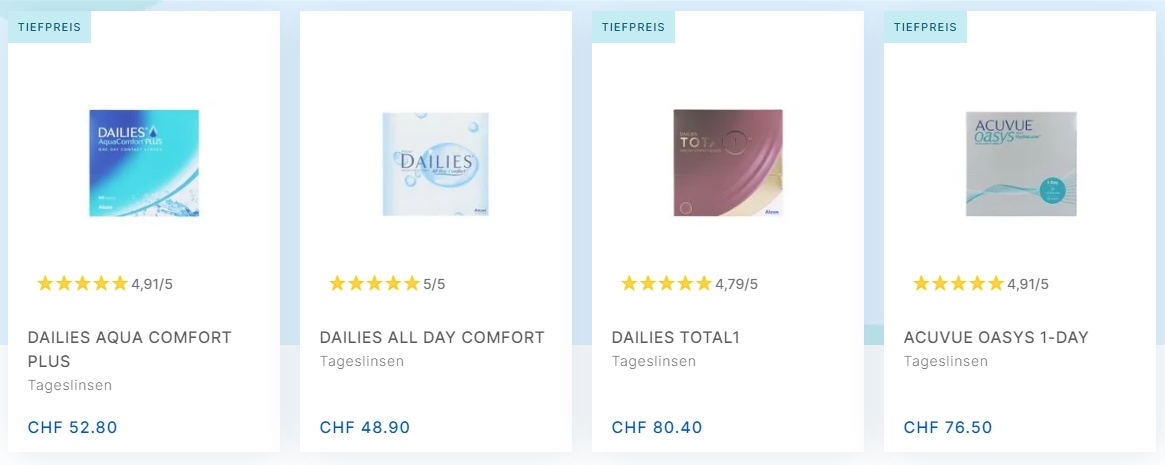
Task: Click the DAILIES ALL DAY COMFORT title
Action: (x=432, y=337)
